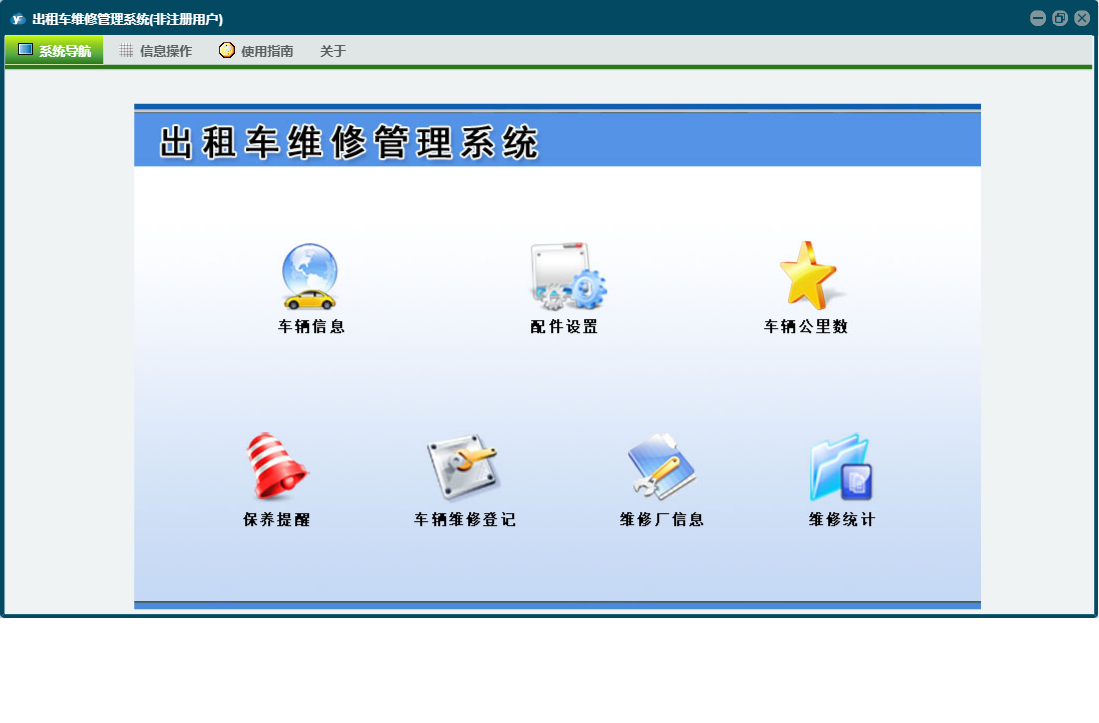The height and width of the screenshot is (723, 1099).
Task: Click the 车辆公里数 text label
Action: click(x=806, y=326)
